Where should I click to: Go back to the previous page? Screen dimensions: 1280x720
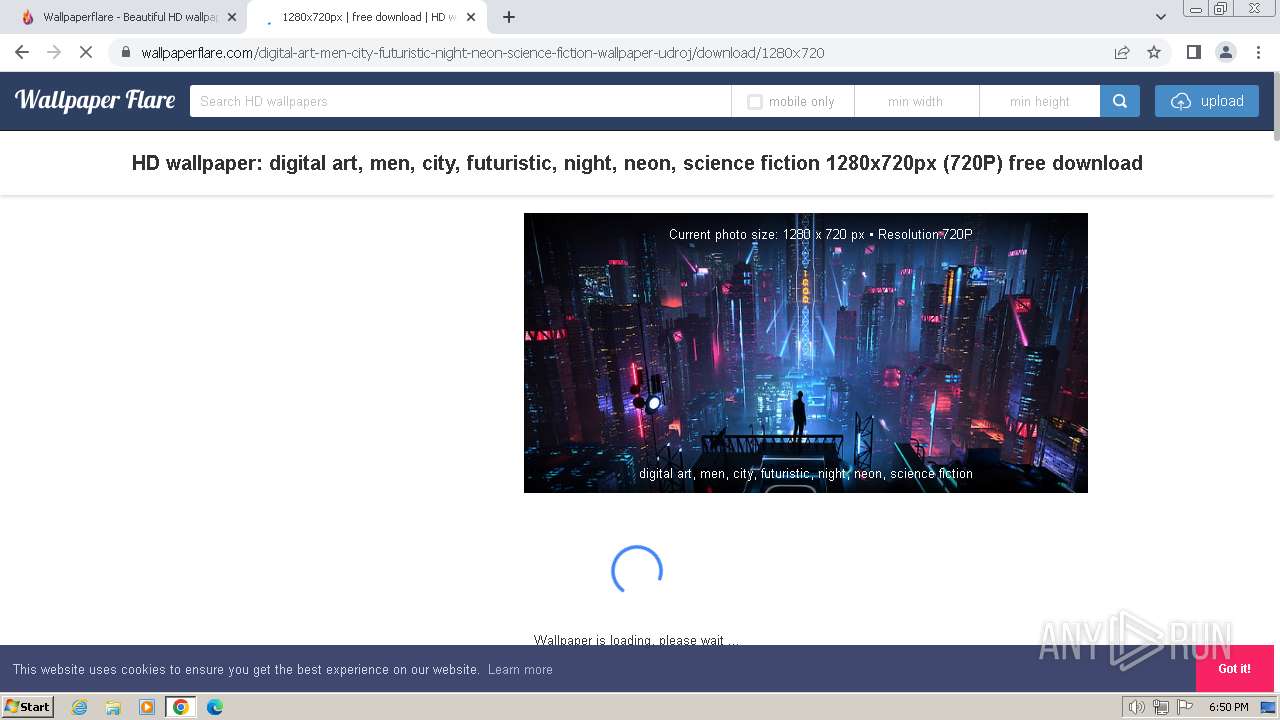(x=22, y=52)
